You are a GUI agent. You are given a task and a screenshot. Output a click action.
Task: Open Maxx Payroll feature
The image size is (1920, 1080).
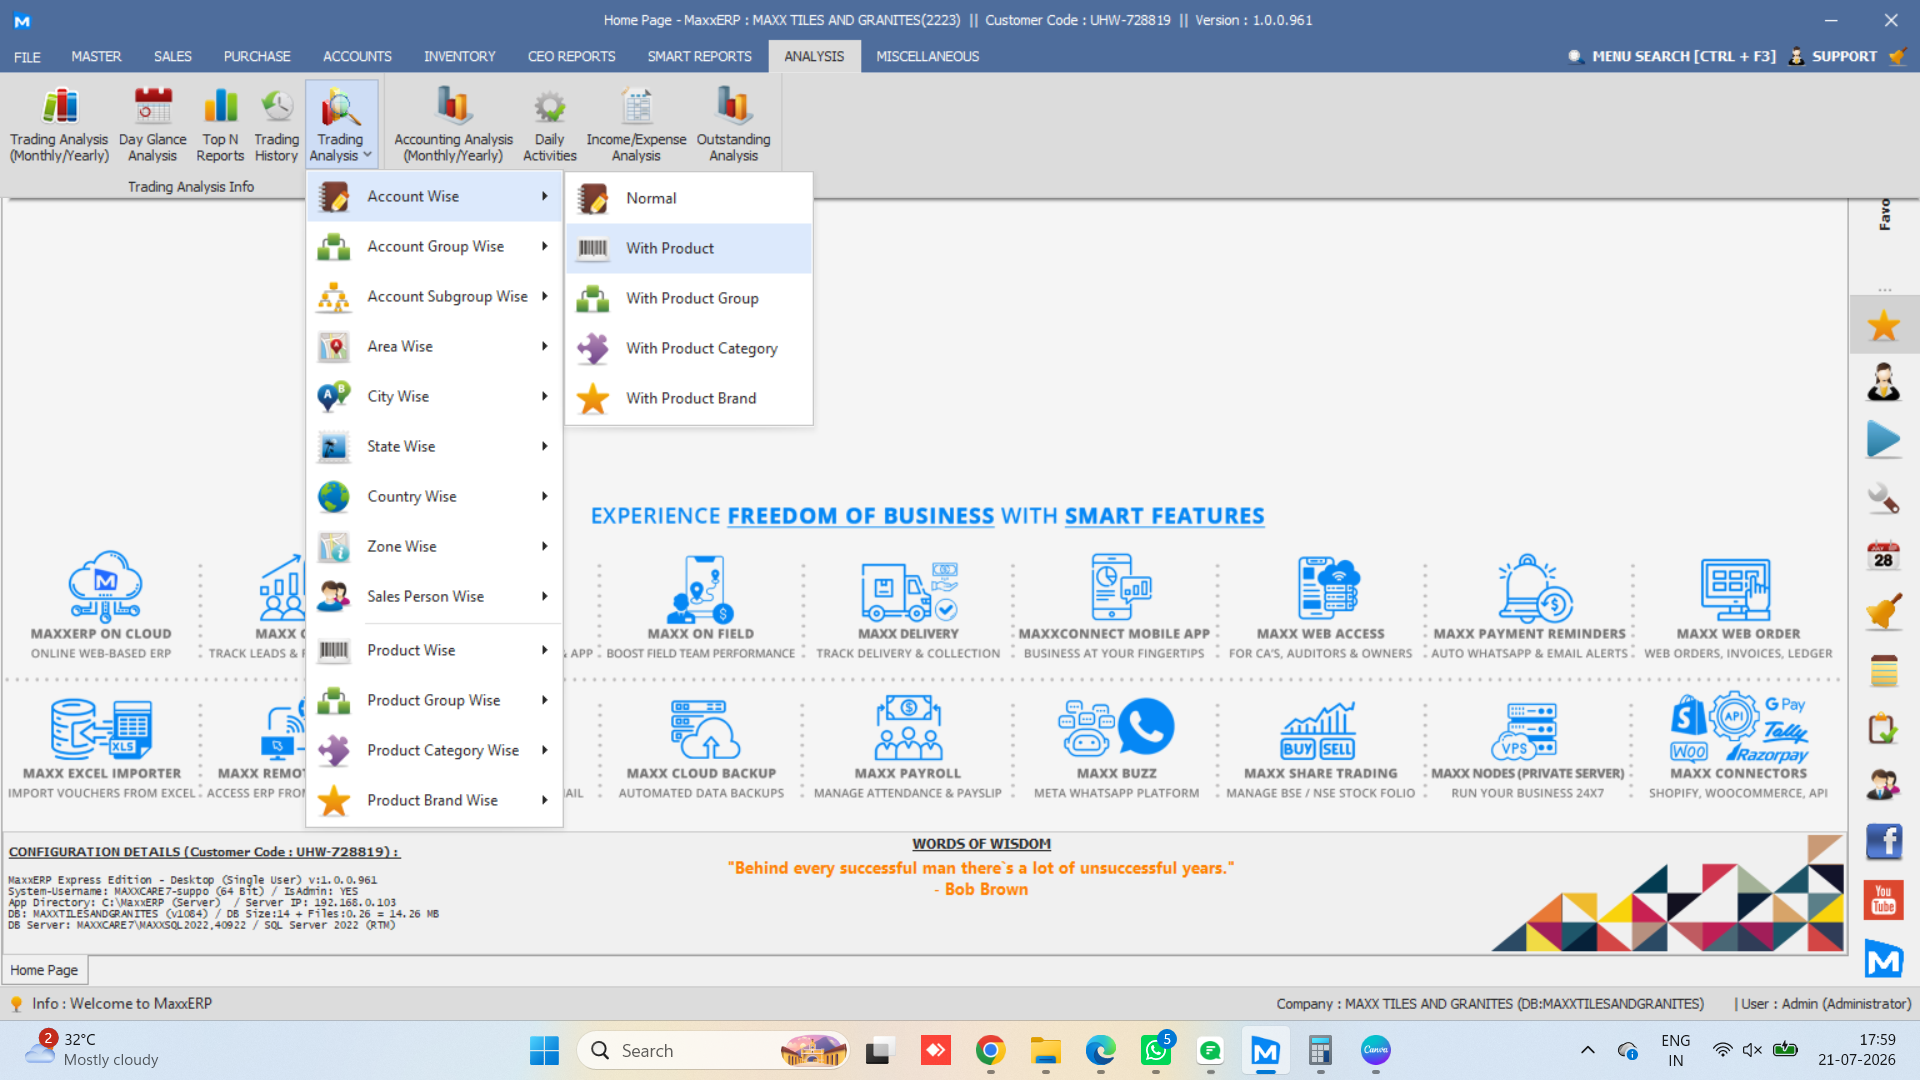point(908,746)
